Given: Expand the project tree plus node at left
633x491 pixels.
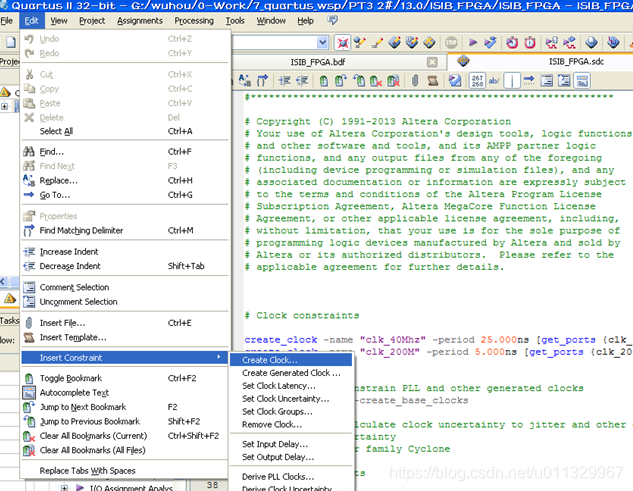Looking at the screenshot, I should 4,107.
